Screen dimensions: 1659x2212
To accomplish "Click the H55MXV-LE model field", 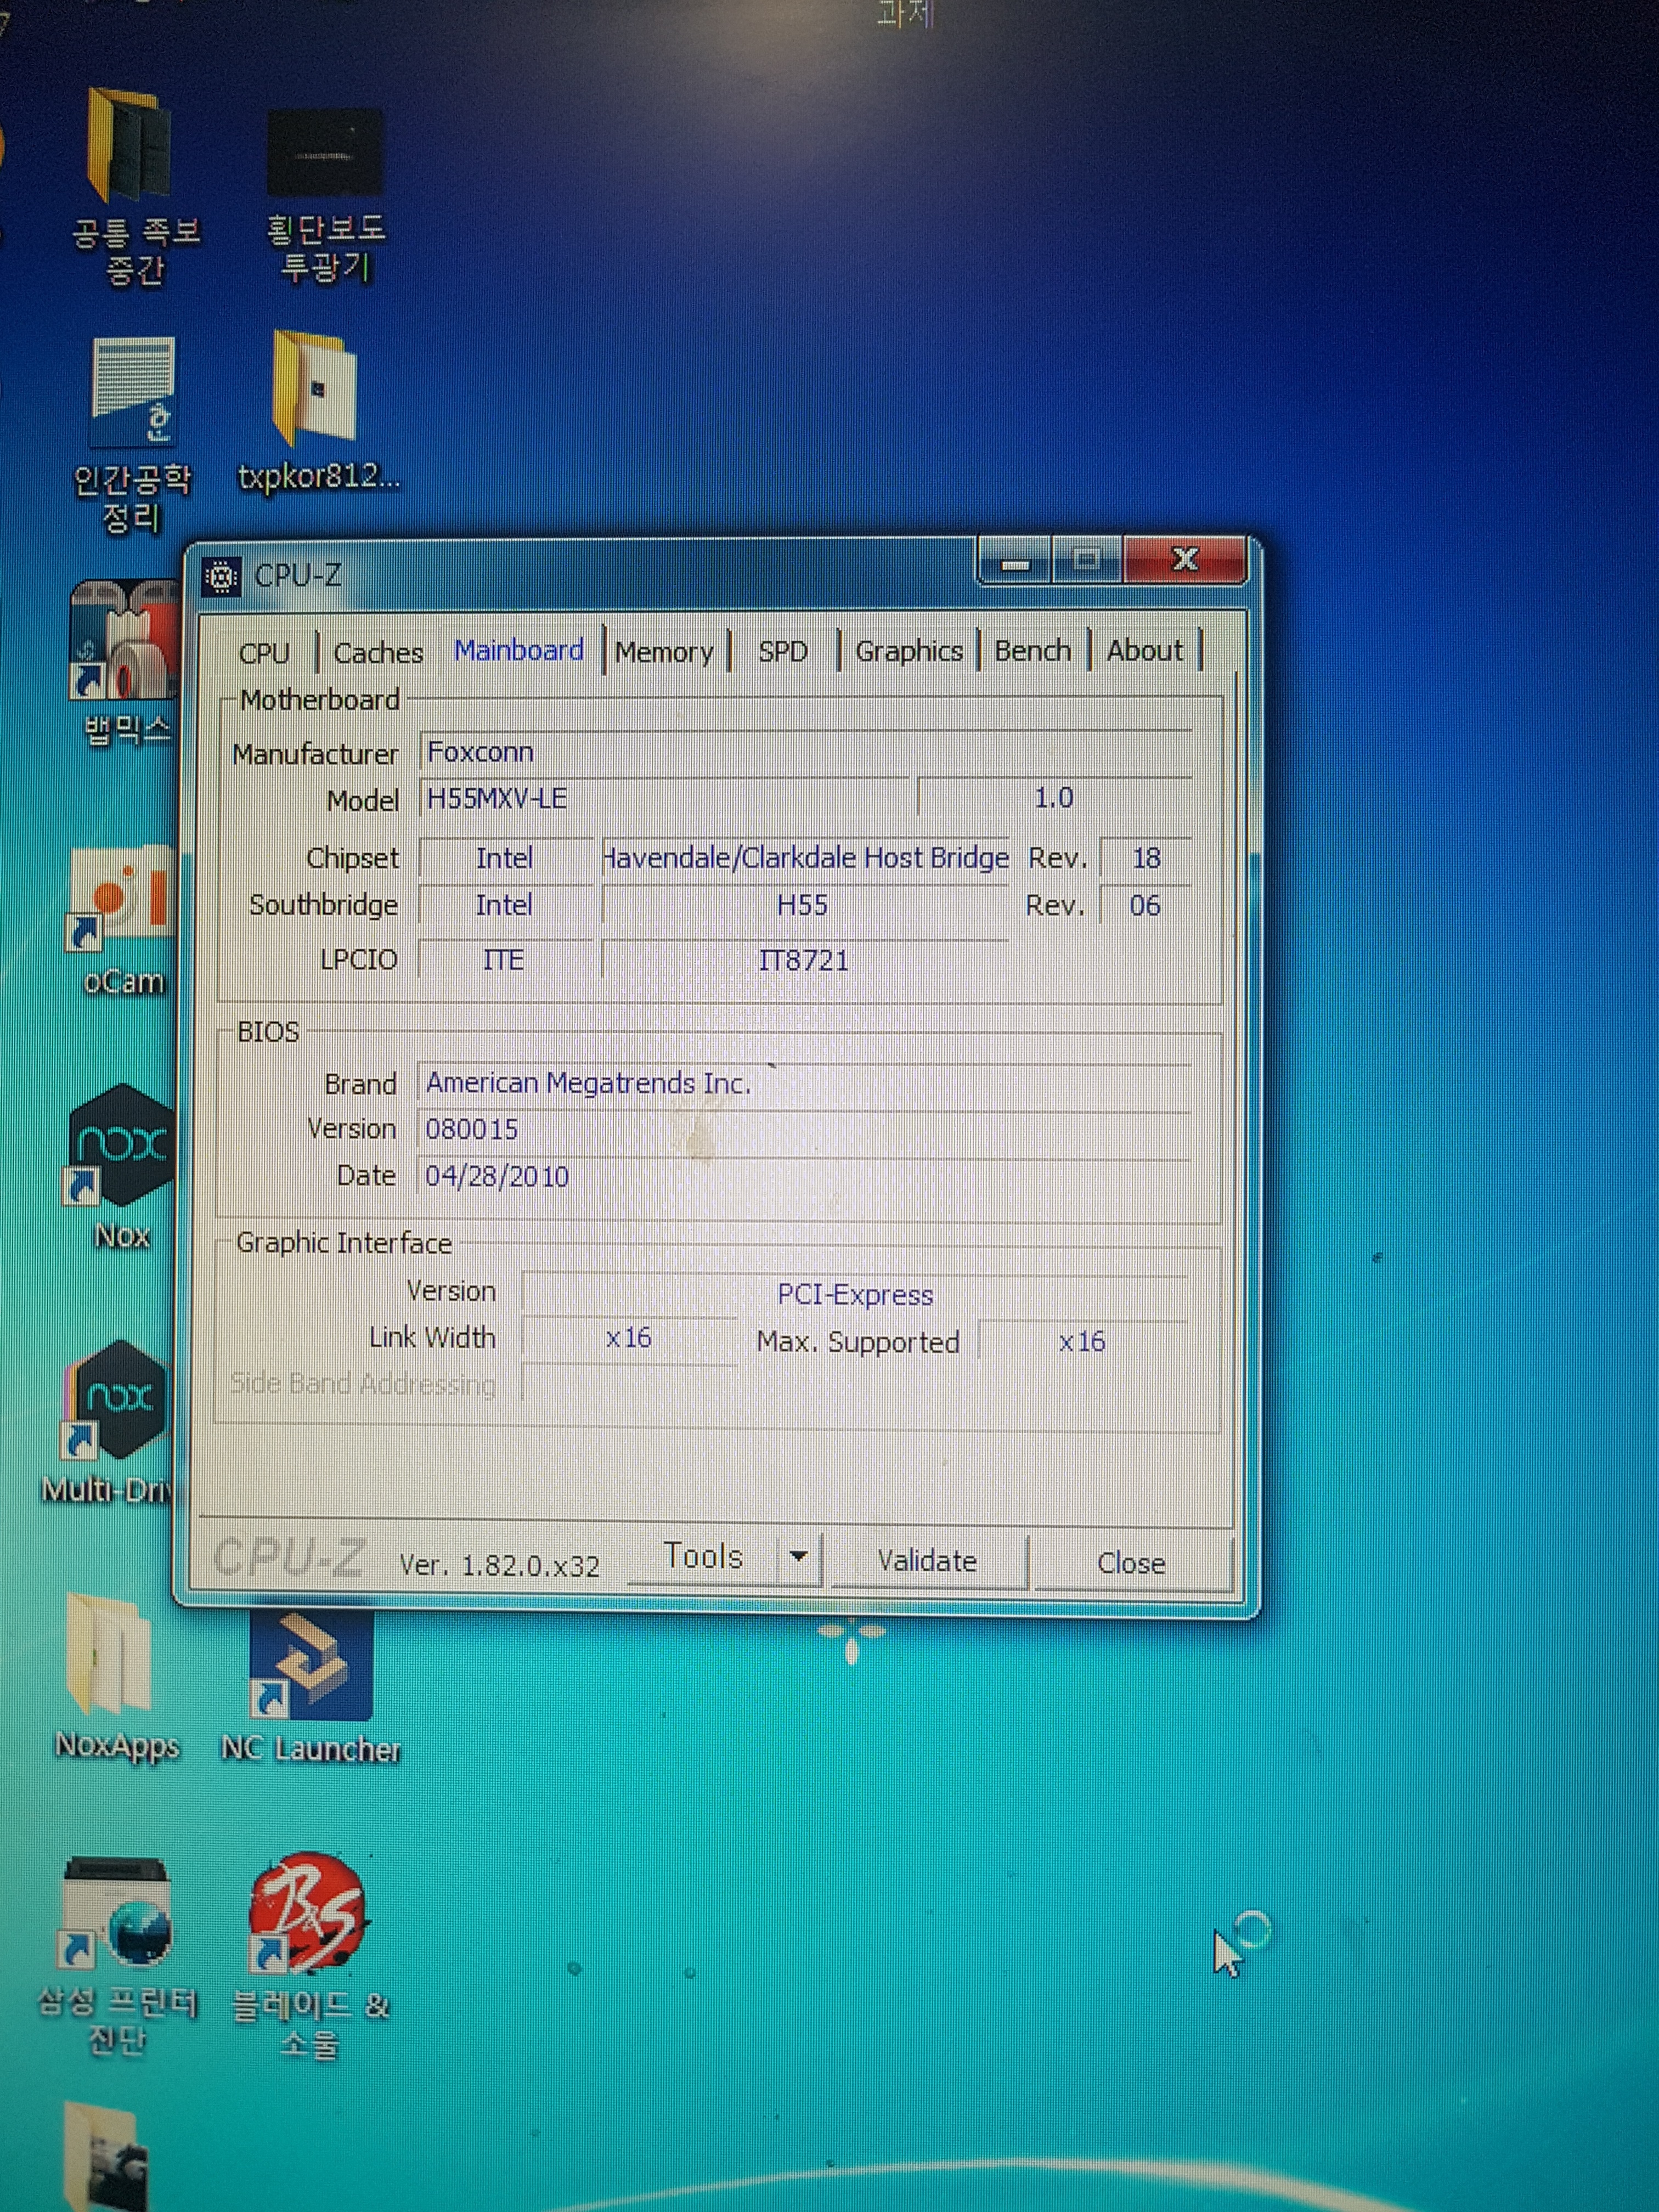I will click(663, 799).
